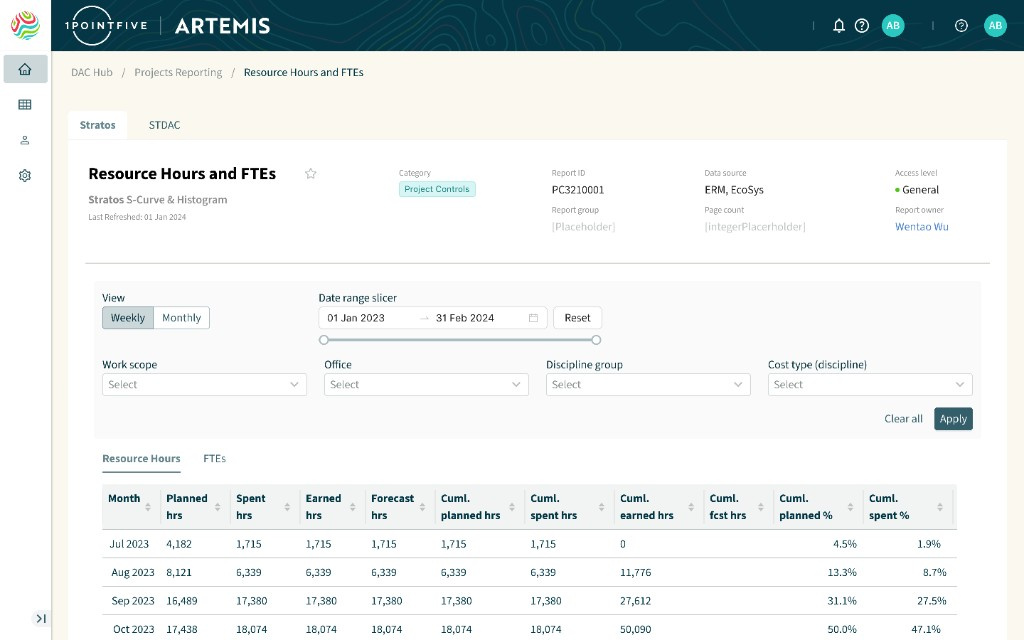Click the Resource Hours and FTEs breadcrumb

click(x=304, y=72)
